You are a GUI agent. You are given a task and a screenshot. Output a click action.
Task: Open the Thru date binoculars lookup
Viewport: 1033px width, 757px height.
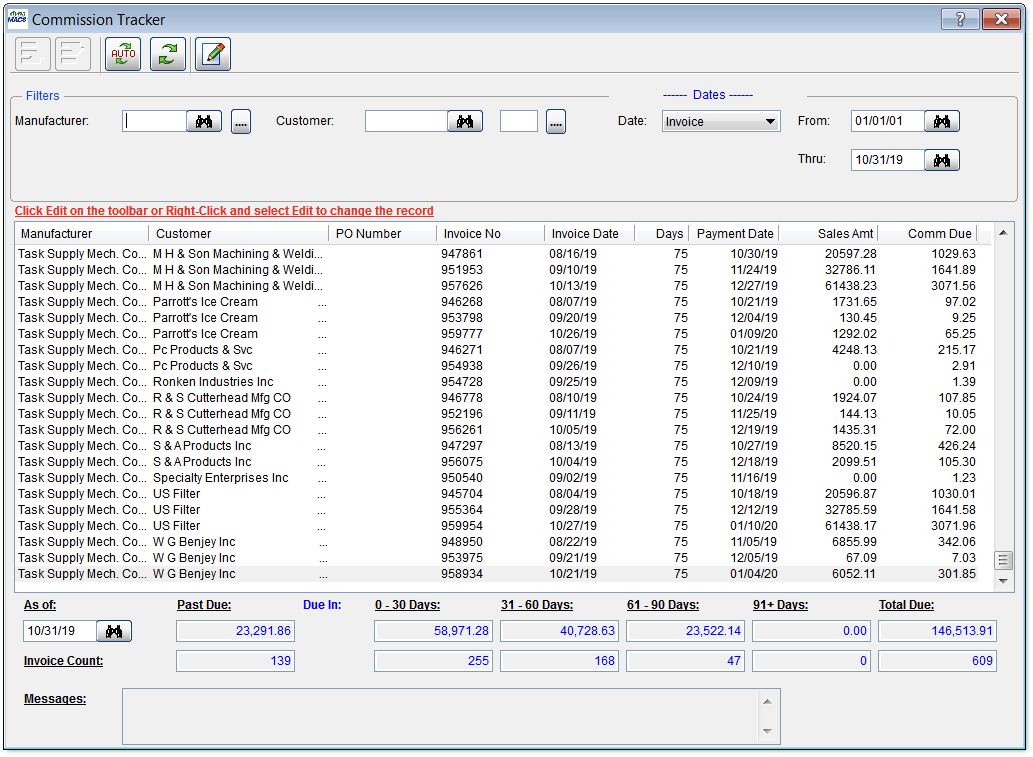click(940, 159)
